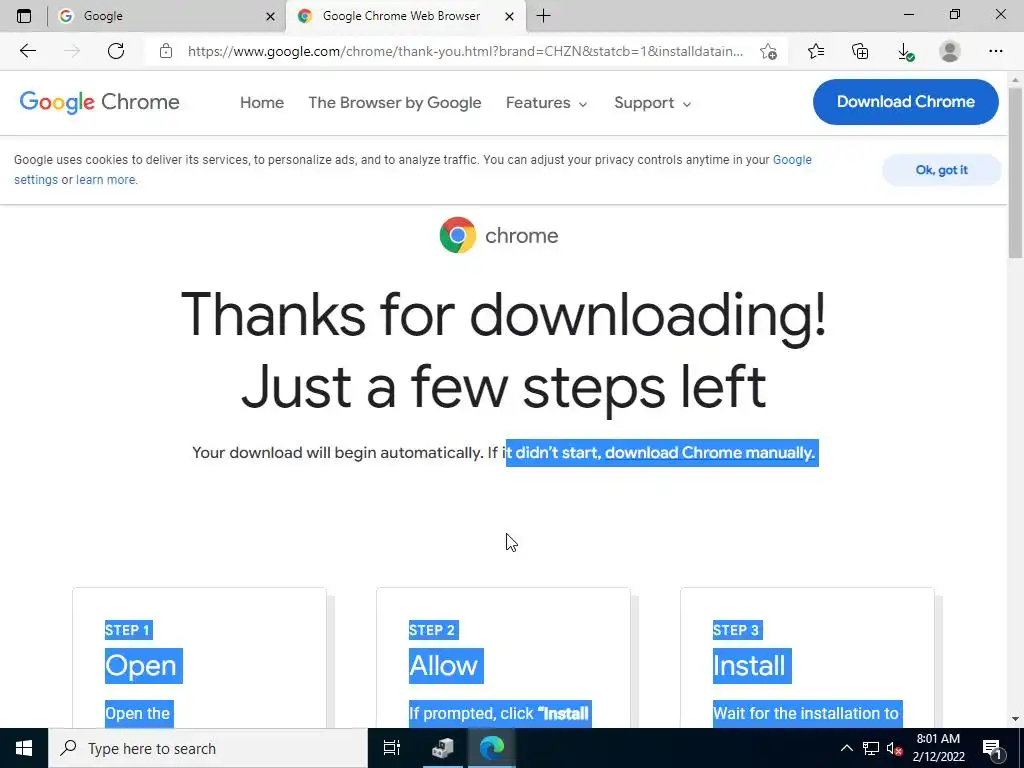Click the Allow heading in step two

coord(446,665)
